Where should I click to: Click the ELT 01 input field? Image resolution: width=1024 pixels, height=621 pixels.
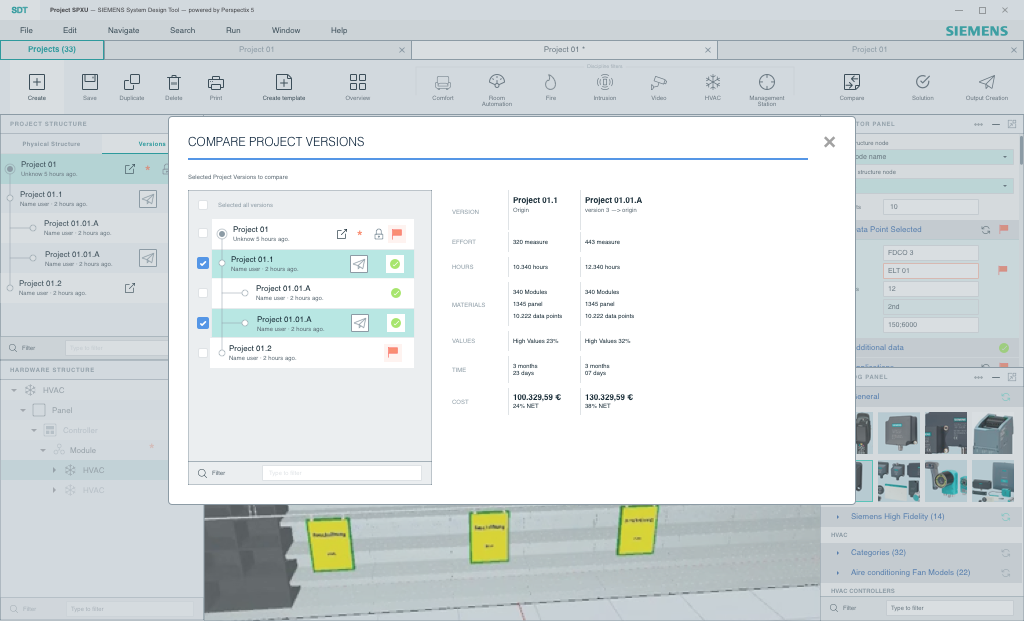point(931,270)
